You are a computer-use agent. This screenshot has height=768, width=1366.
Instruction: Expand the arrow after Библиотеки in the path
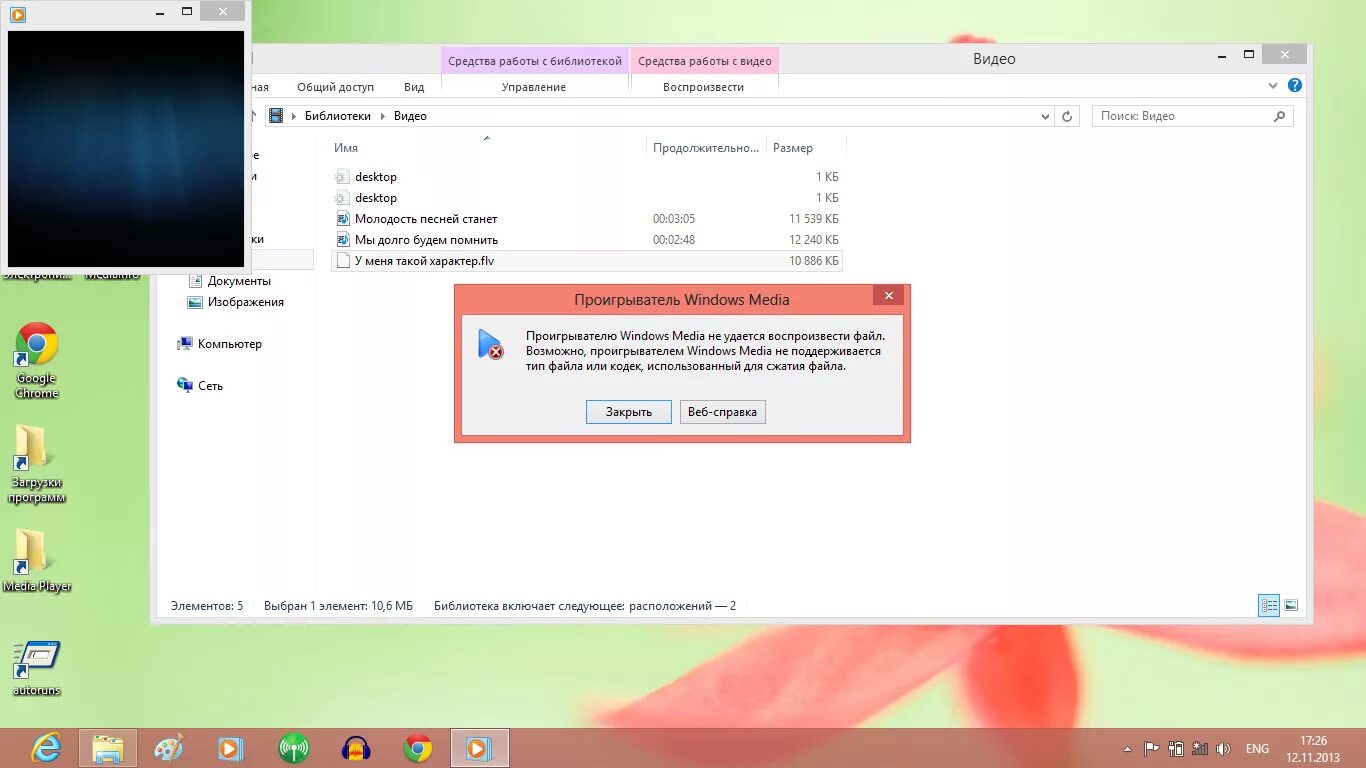[382, 116]
